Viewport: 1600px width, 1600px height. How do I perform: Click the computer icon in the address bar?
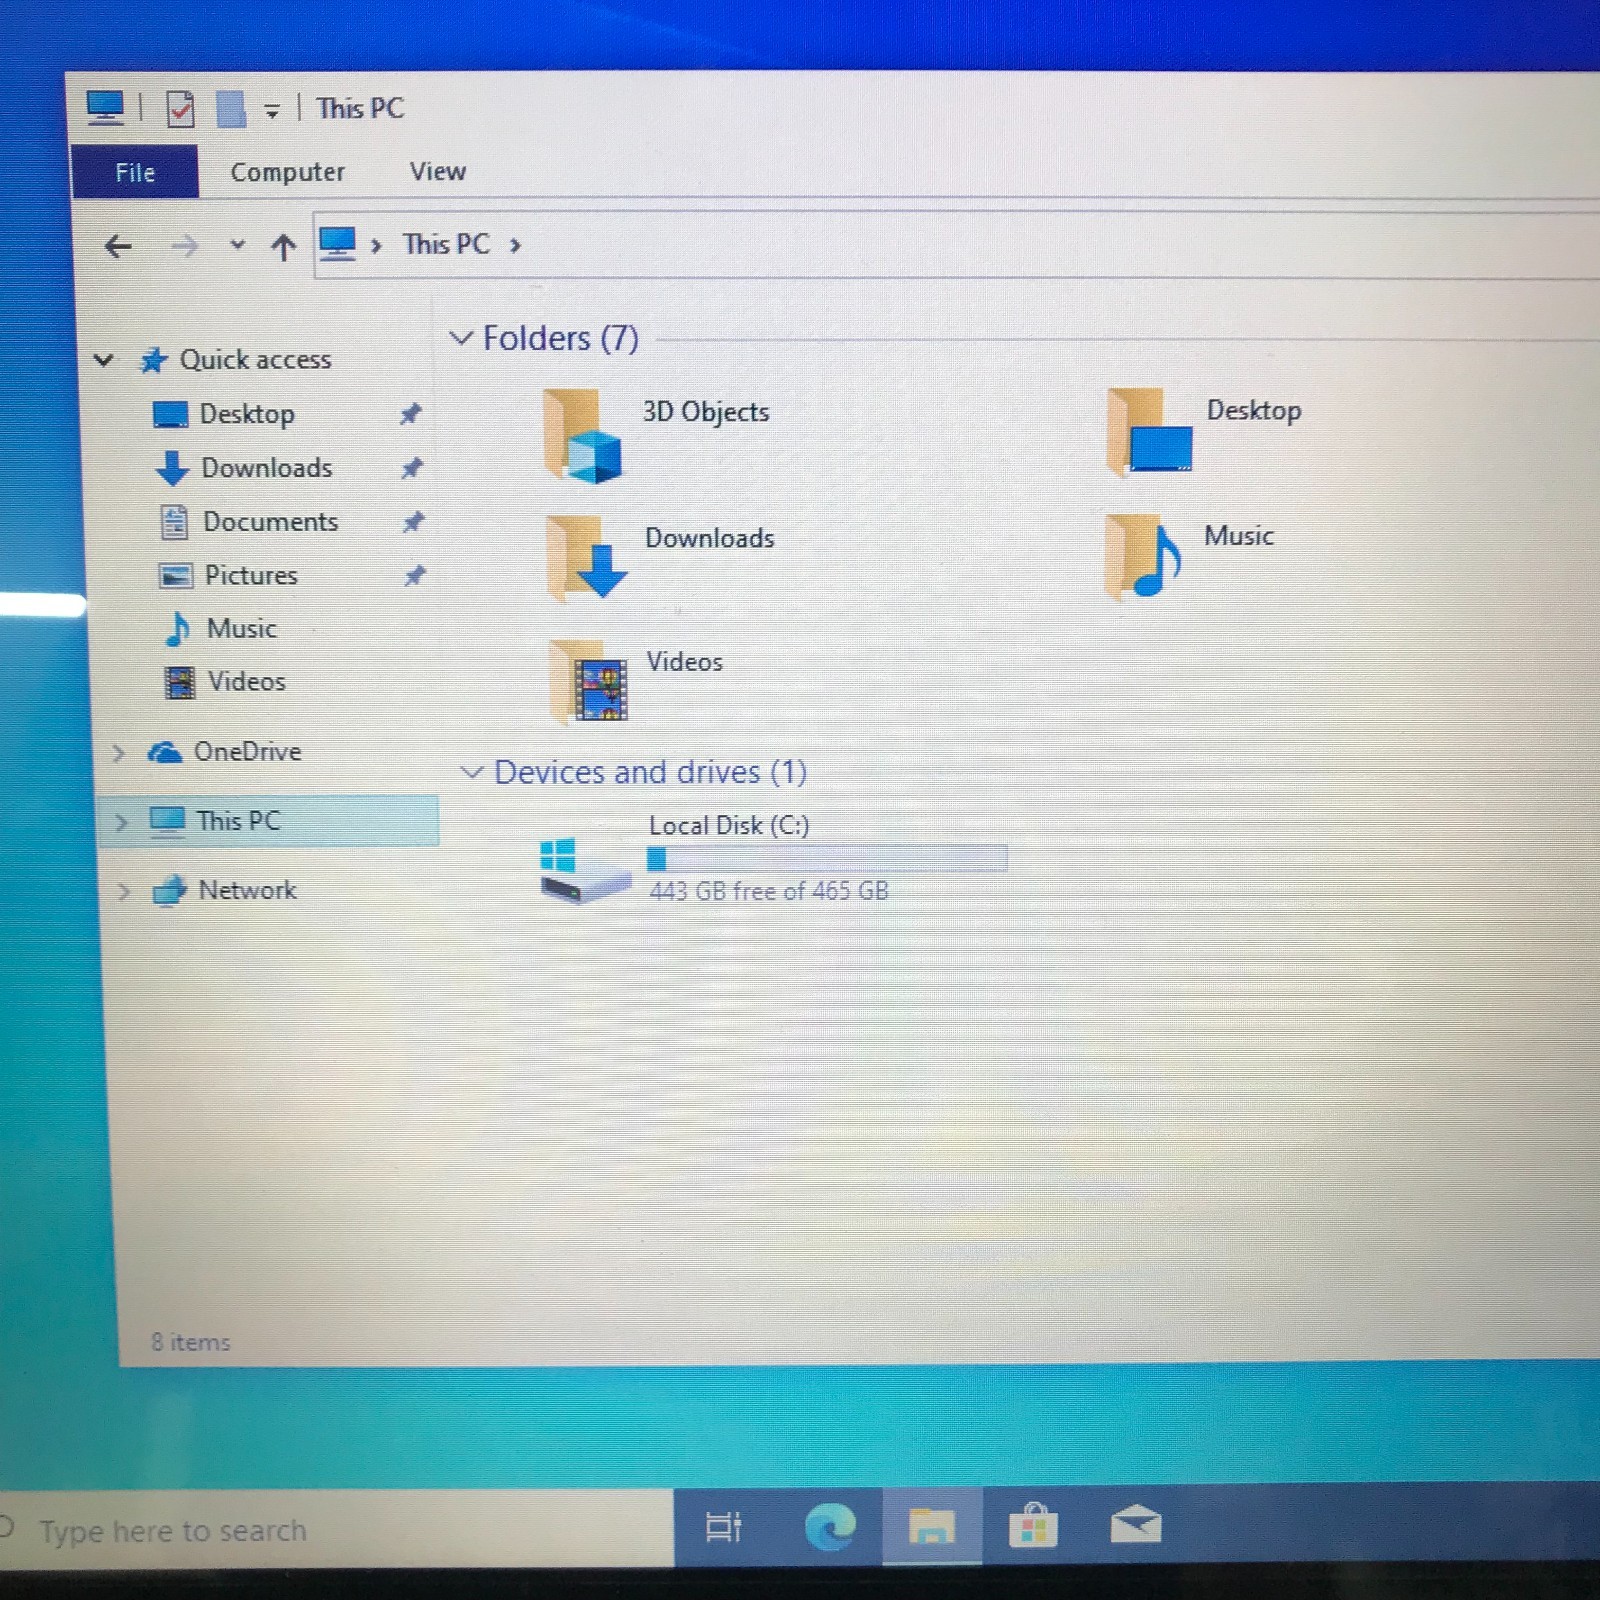(x=337, y=243)
